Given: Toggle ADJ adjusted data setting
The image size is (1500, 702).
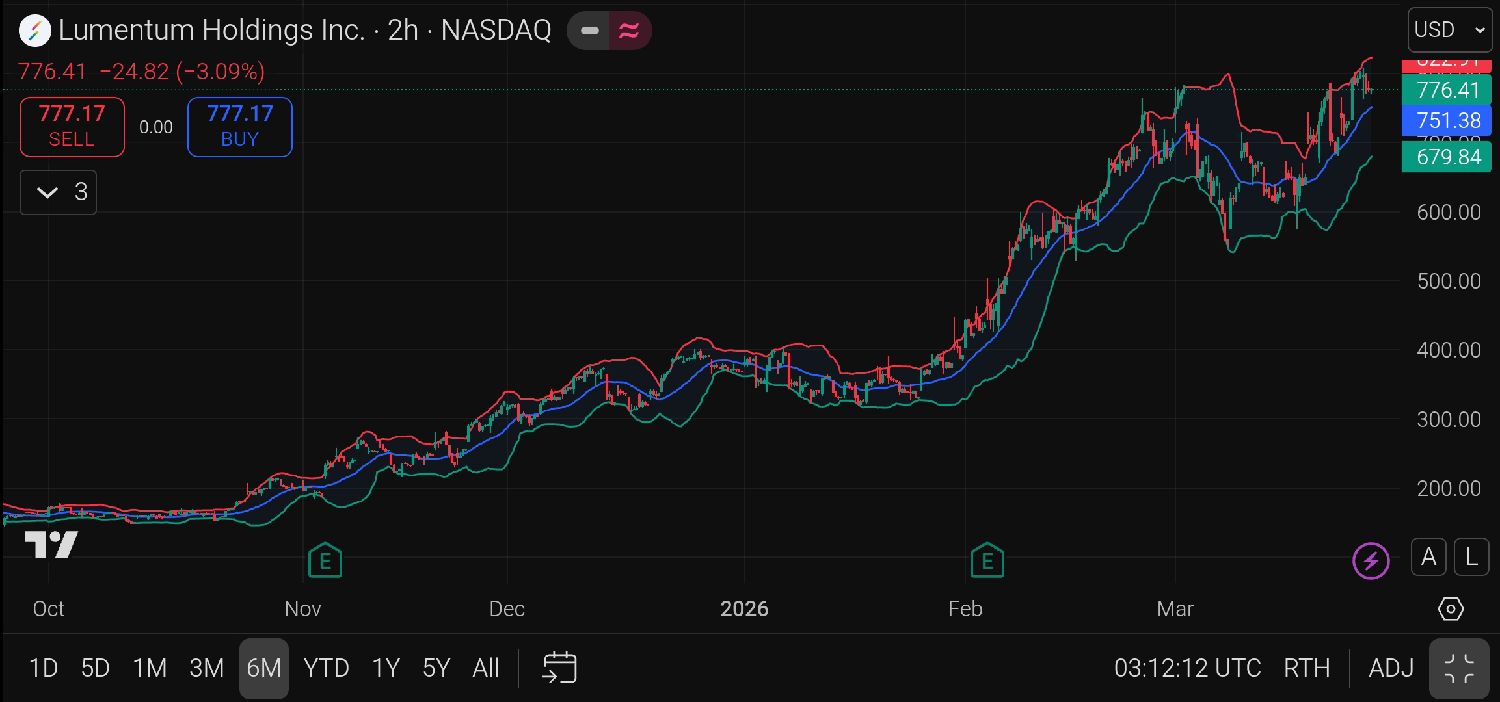Looking at the screenshot, I should (x=1391, y=668).
